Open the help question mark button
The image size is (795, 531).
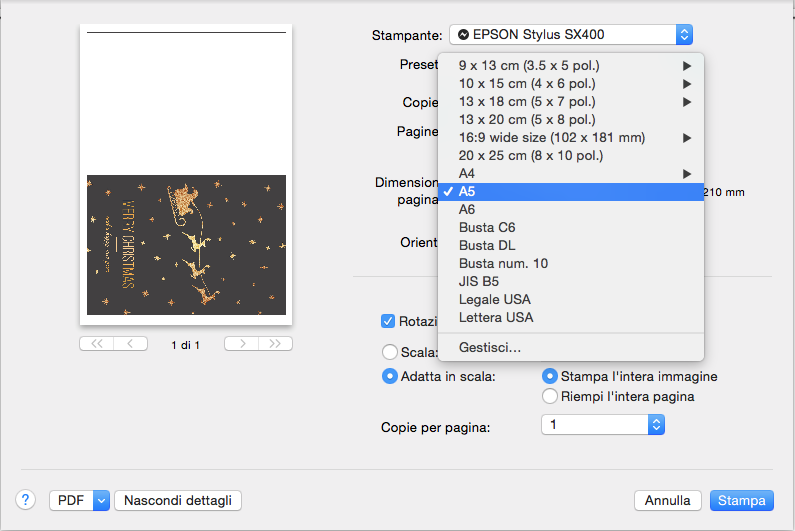point(25,500)
